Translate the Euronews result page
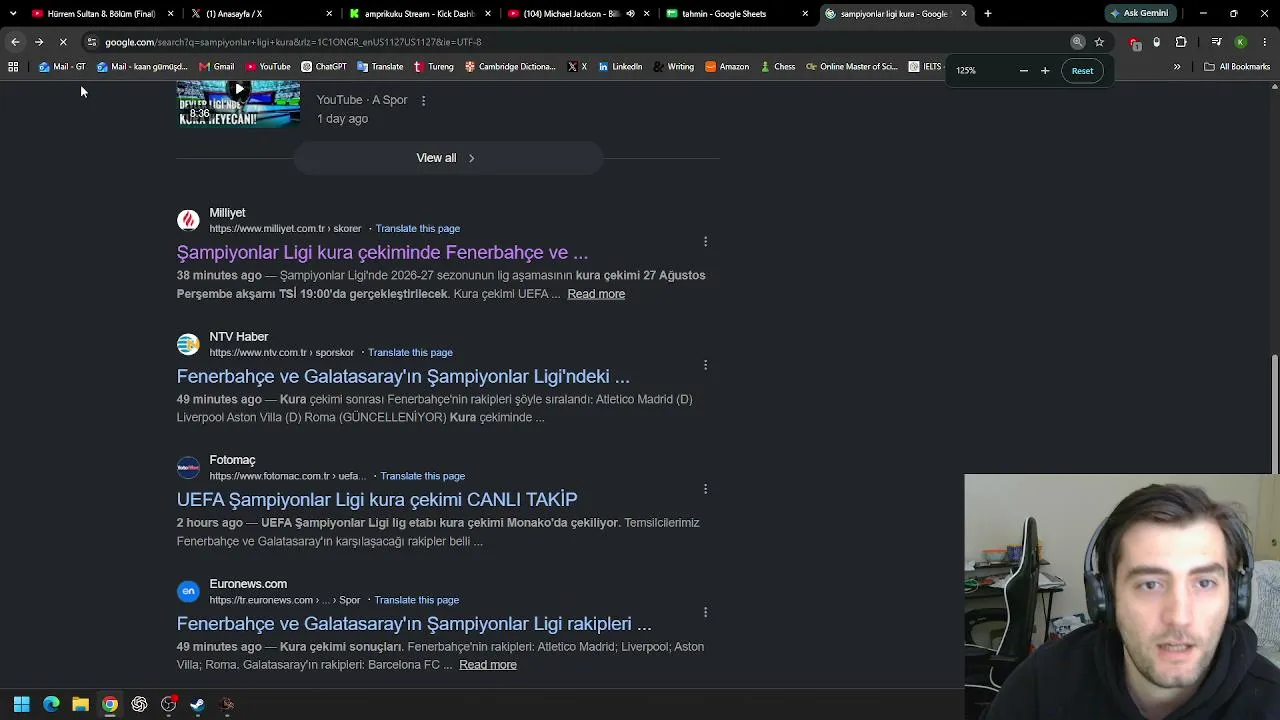Viewport: 1280px width, 720px height. (416, 600)
